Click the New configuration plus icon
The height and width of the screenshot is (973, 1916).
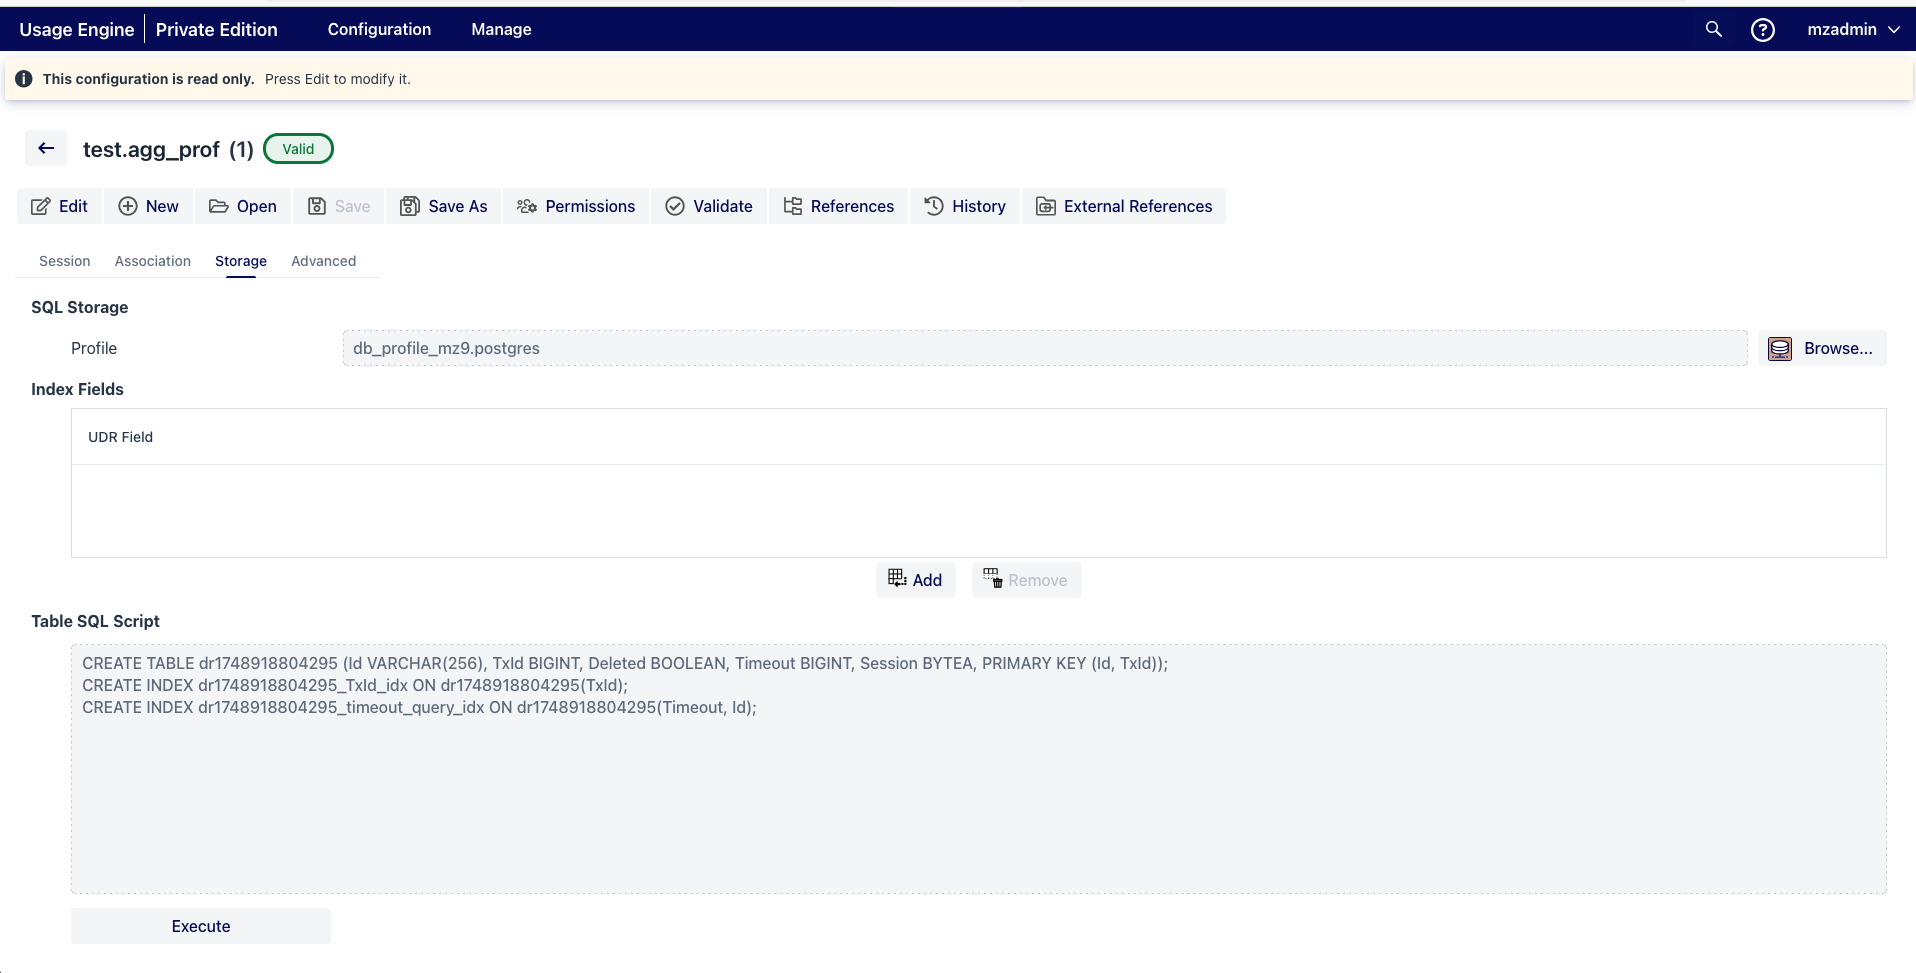(131, 206)
